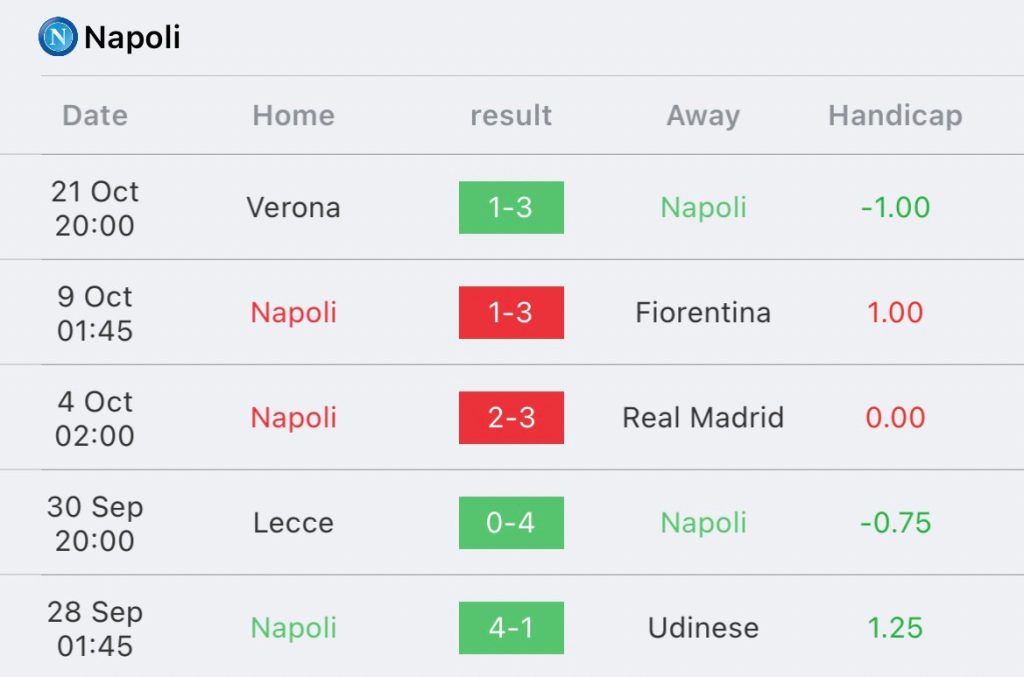The width and height of the screenshot is (1024, 677).
Task: Click the Napoli club crest icon
Action: [58, 37]
